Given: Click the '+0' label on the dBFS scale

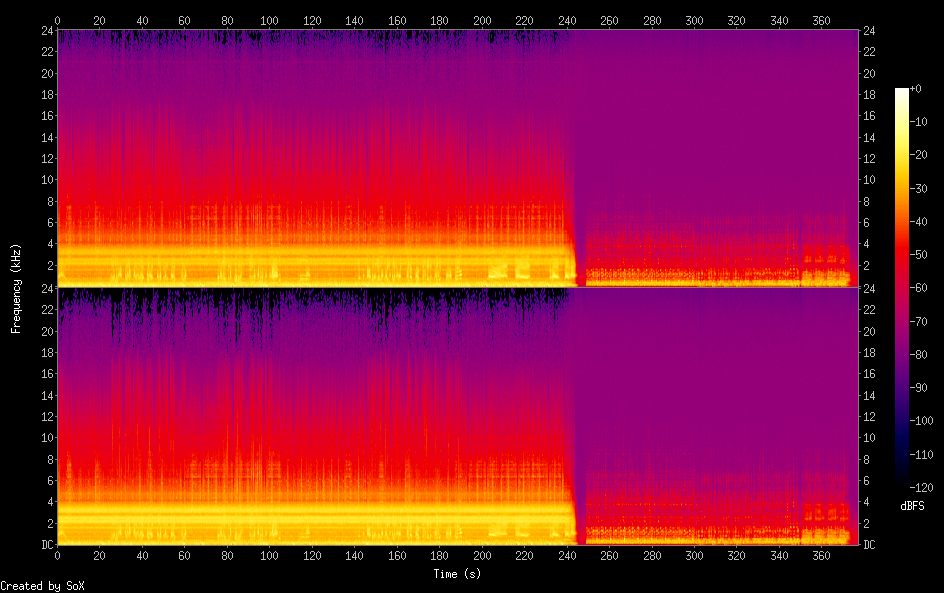Looking at the screenshot, I should point(916,88).
